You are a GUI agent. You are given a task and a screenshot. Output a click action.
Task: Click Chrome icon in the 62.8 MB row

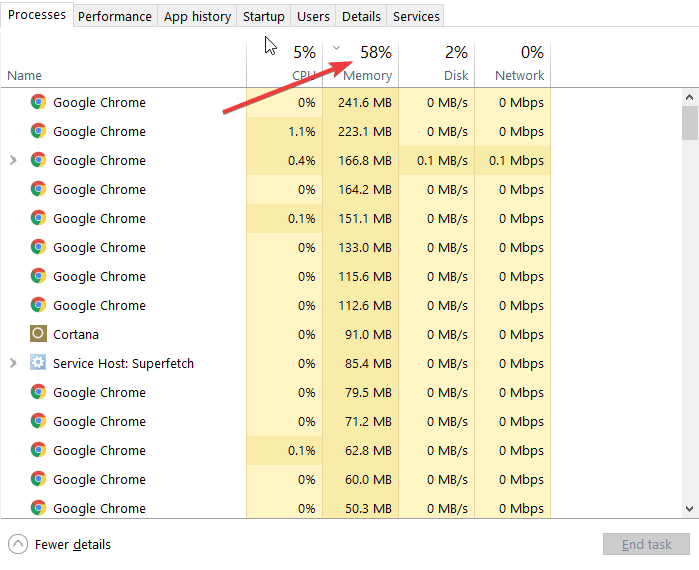[38, 449]
